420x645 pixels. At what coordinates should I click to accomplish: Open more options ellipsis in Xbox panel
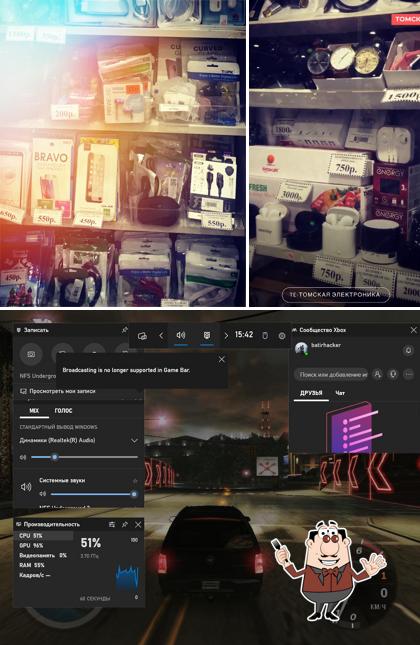(408, 374)
